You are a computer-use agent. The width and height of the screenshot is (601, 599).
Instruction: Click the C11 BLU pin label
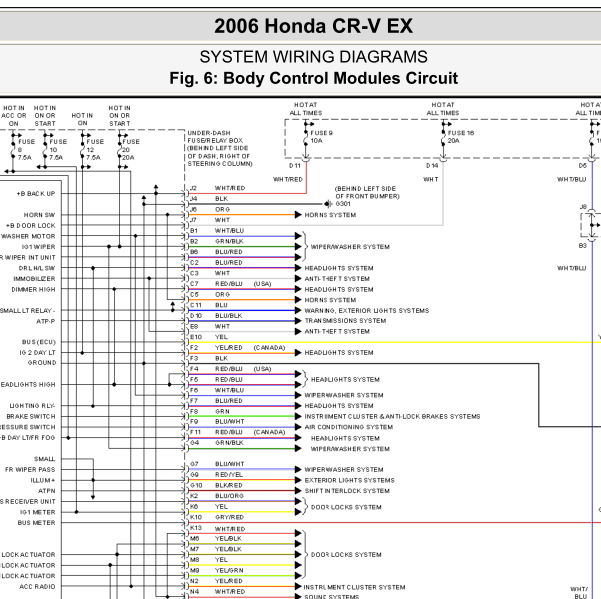point(209,305)
